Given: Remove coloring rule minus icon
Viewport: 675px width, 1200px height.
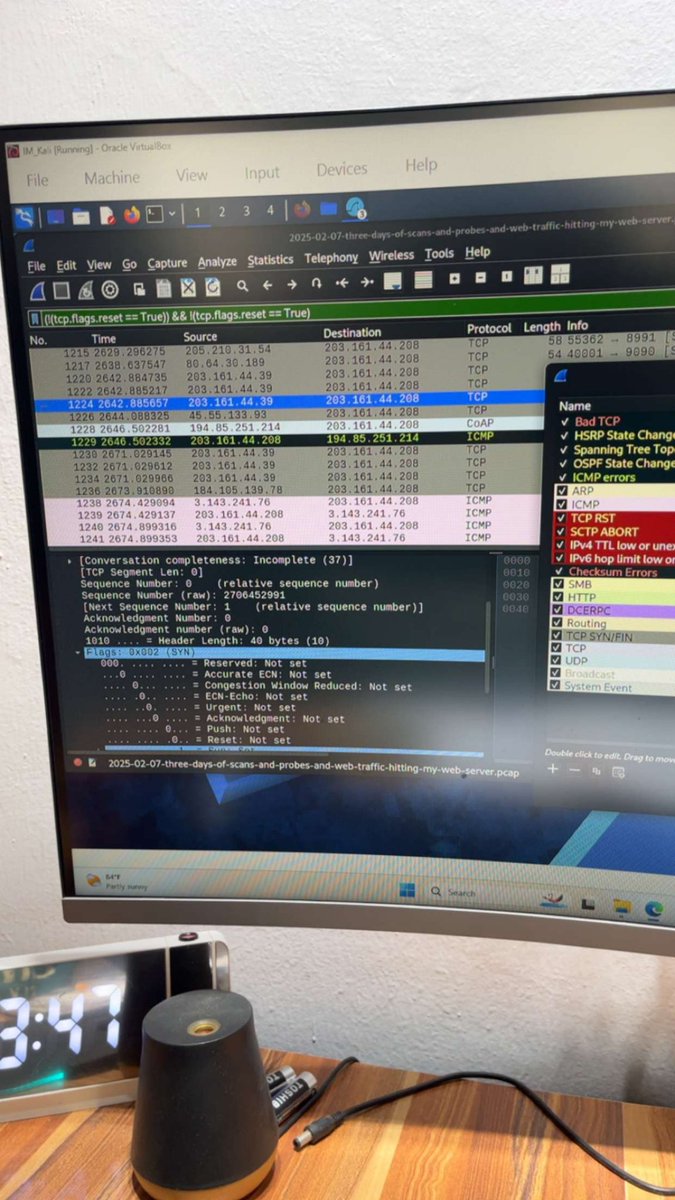Looking at the screenshot, I should (x=574, y=770).
